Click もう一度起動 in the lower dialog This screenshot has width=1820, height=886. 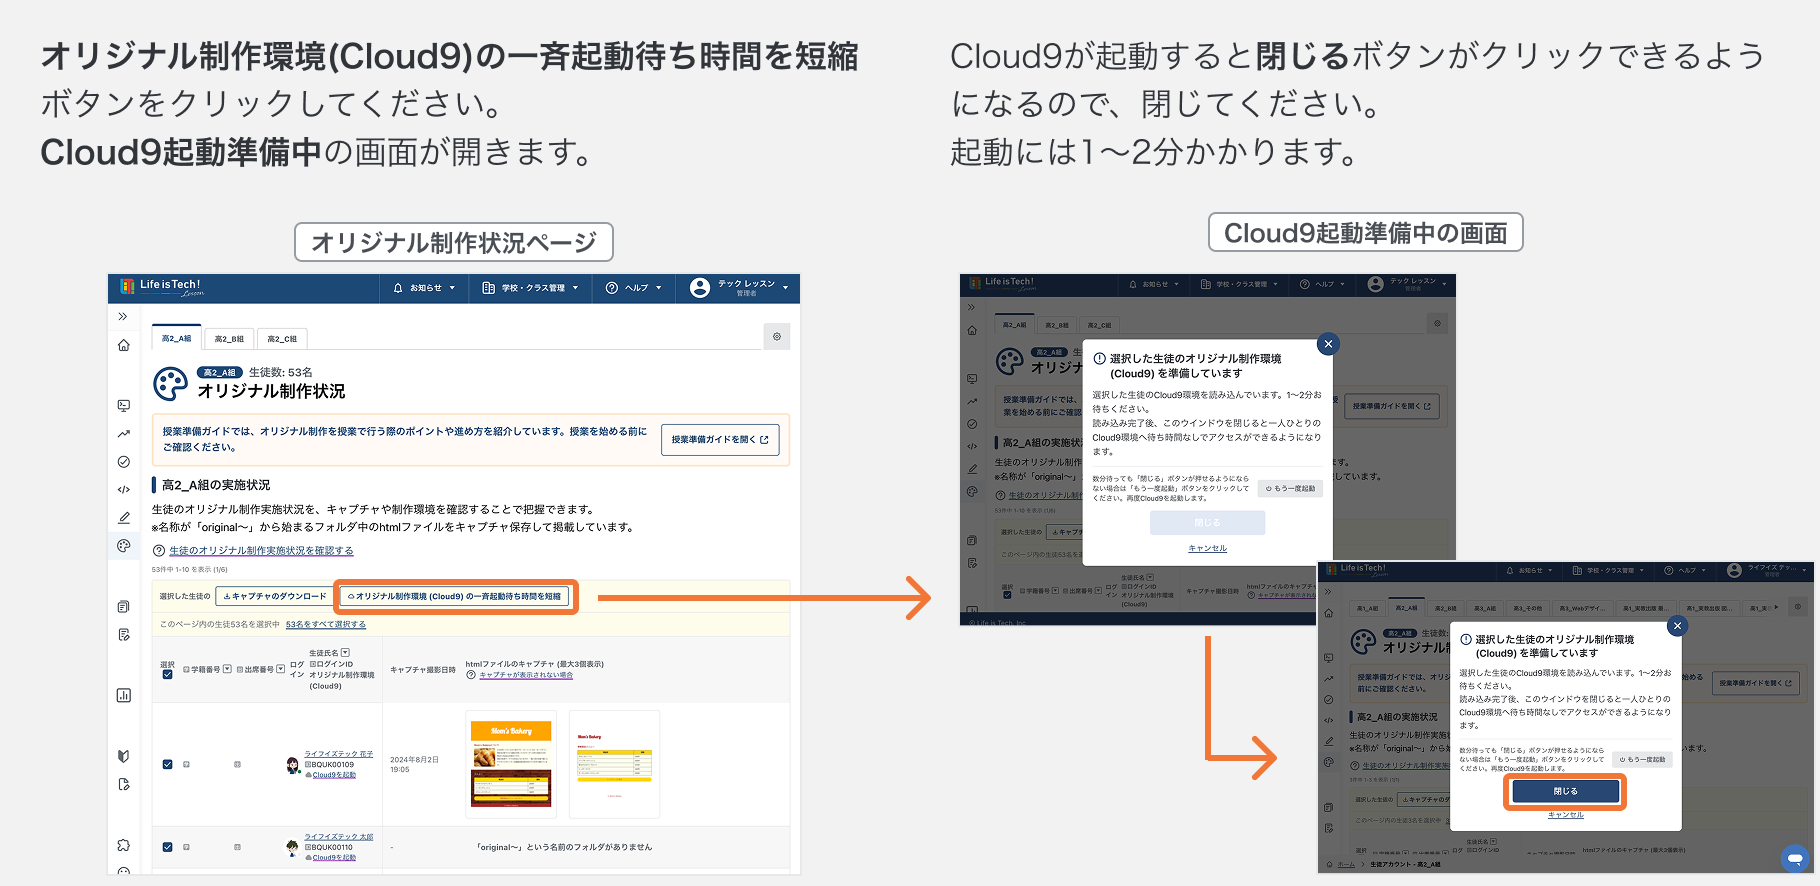tap(1643, 760)
